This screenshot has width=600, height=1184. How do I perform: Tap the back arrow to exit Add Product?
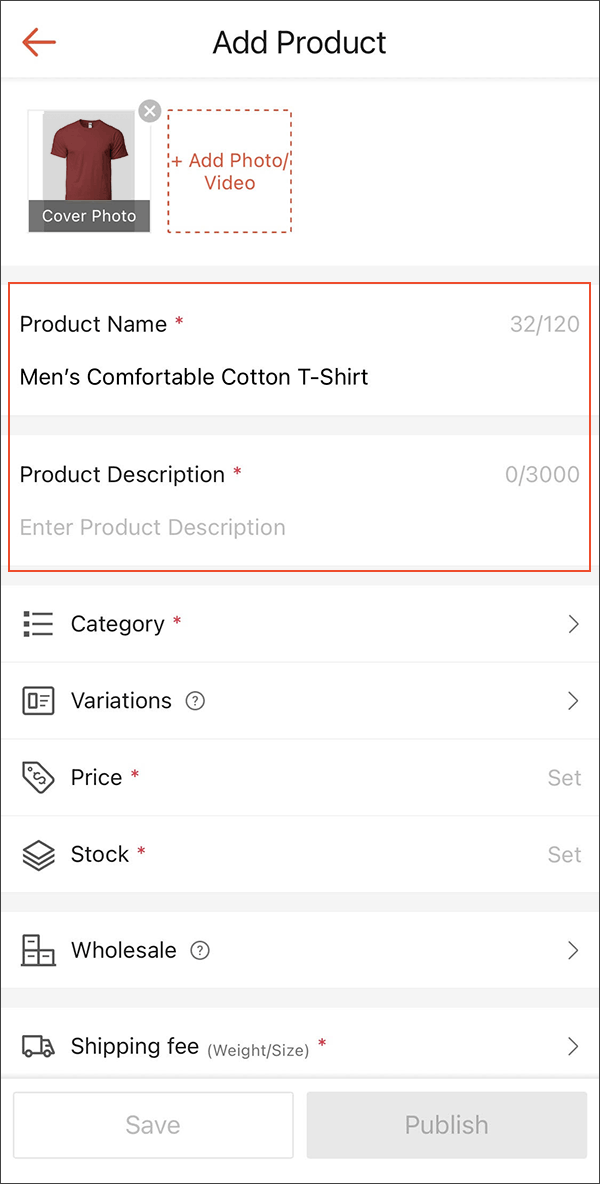coord(38,42)
